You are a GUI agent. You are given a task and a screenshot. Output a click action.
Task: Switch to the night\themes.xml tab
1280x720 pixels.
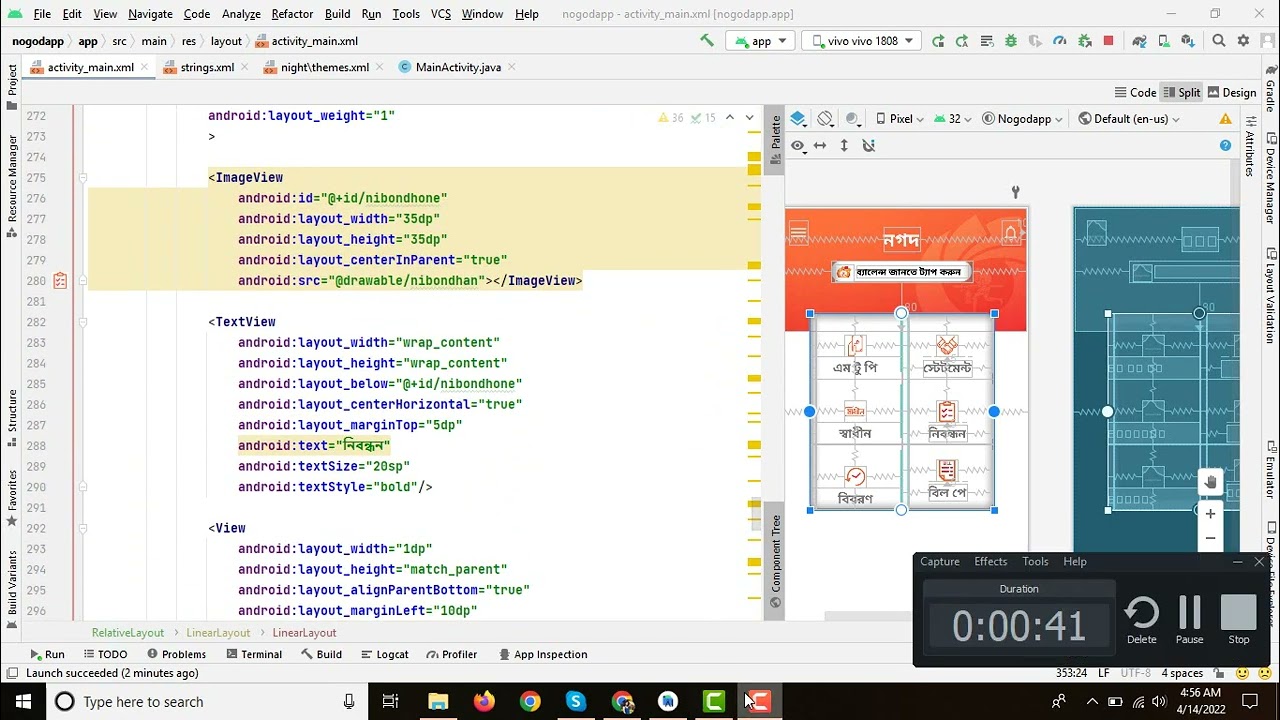pyautogui.click(x=324, y=67)
